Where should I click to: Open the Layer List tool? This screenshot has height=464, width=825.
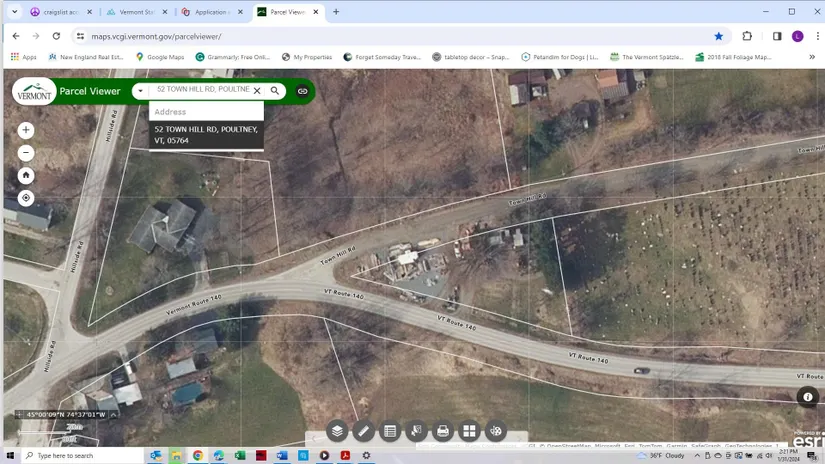[337, 431]
